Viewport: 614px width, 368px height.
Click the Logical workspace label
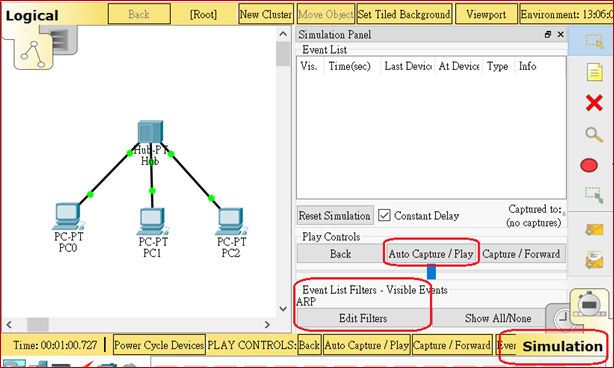(32, 16)
